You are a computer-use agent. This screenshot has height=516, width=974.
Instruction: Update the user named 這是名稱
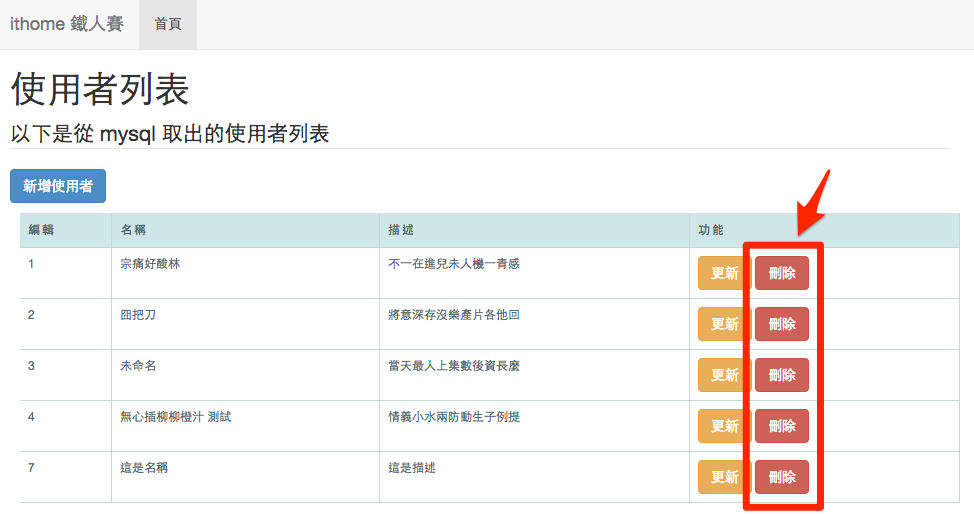point(724,477)
